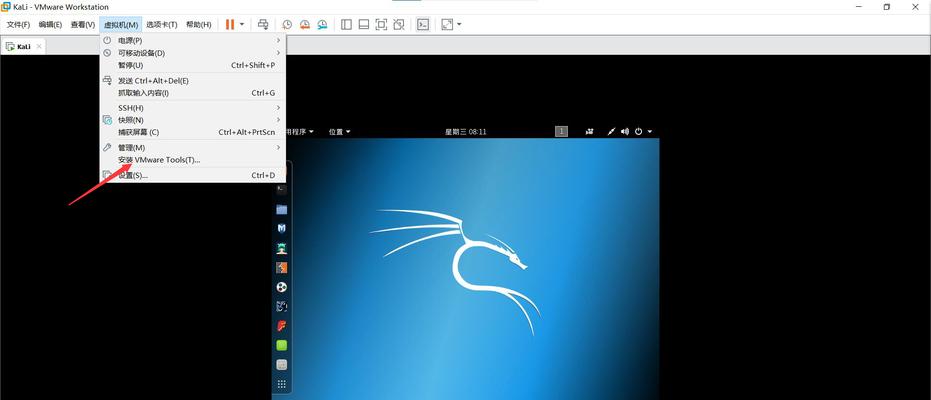Toggle the thumbnail bar view icon
Image resolution: width=931 pixels, height=400 pixels.
(x=364, y=24)
